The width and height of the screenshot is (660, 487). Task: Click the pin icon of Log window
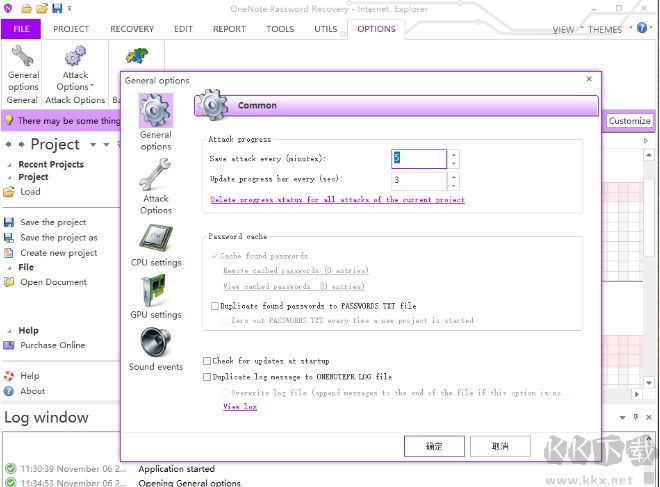[x=636, y=417]
